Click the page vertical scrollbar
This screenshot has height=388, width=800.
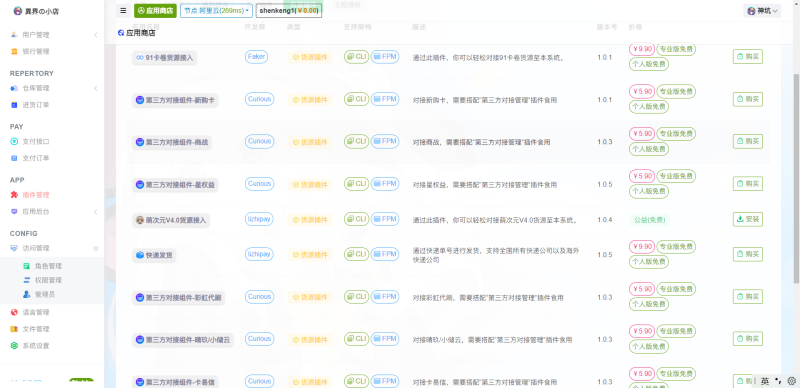[796, 179]
